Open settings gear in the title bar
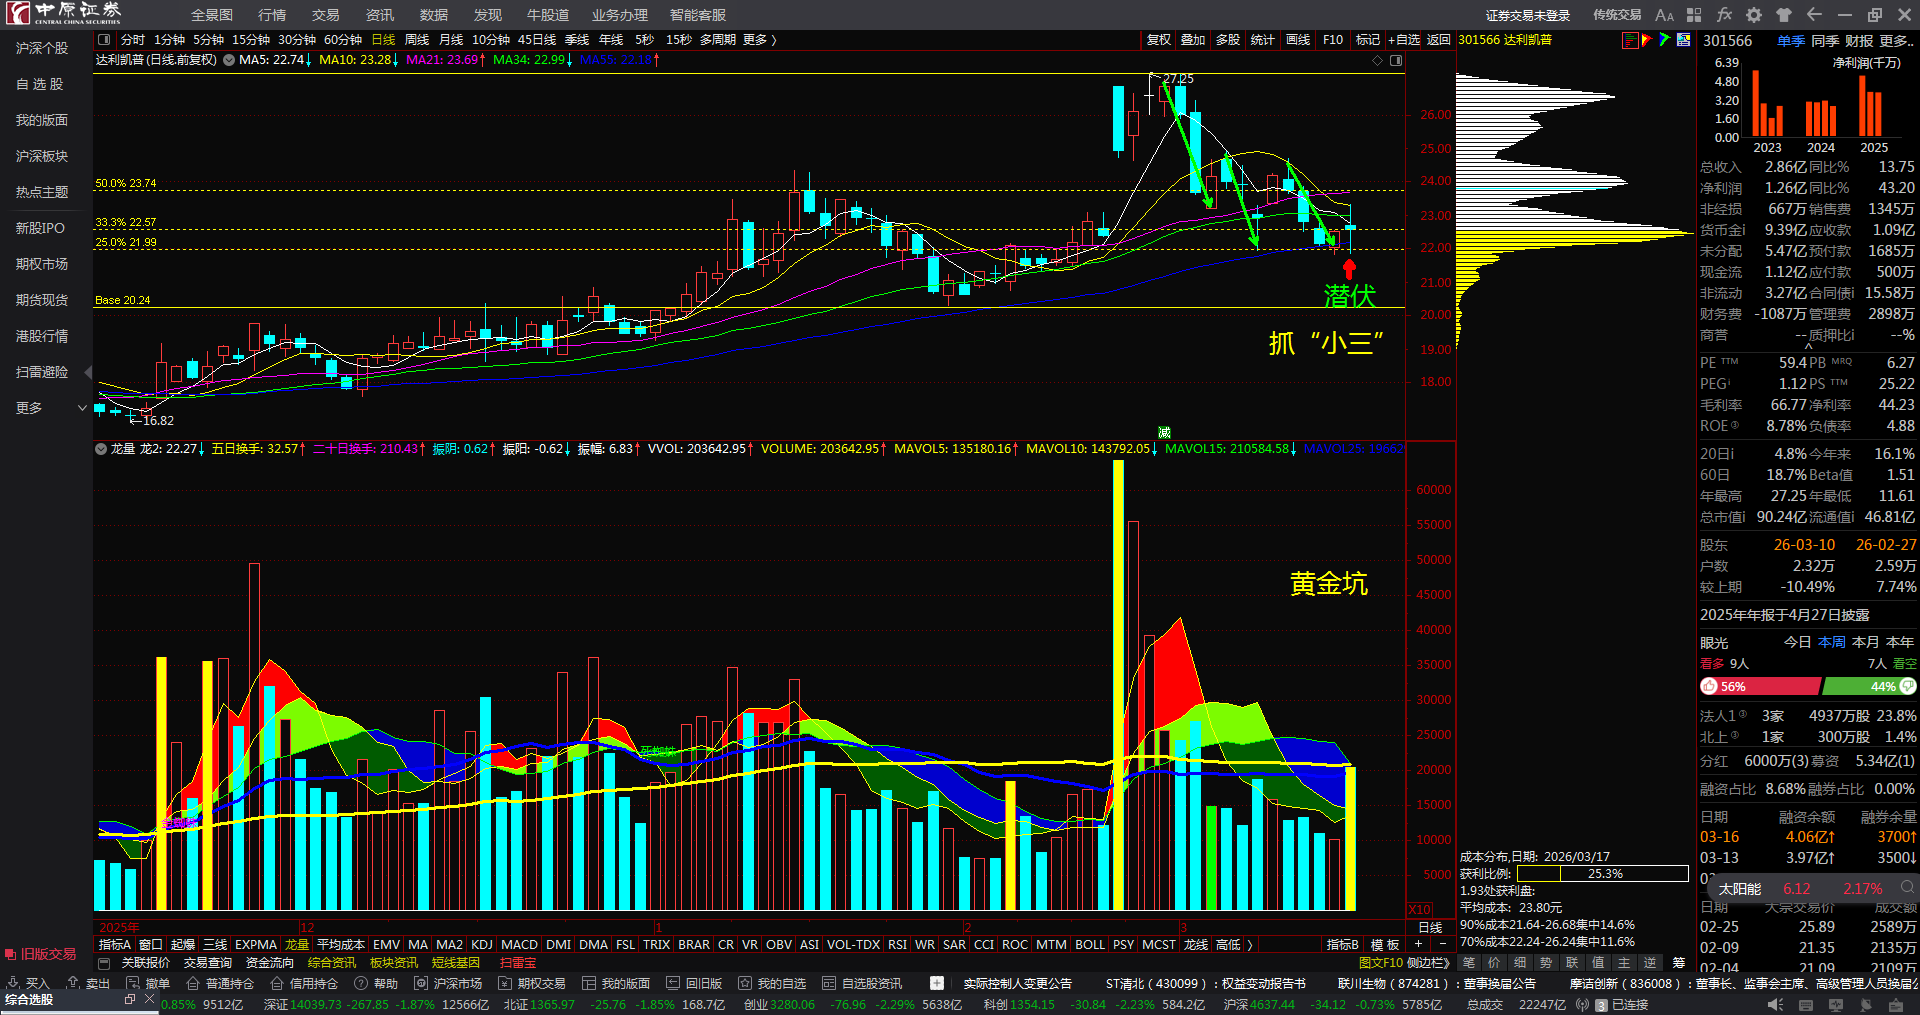Image resolution: width=1920 pixels, height=1015 pixels. click(x=1754, y=15)
